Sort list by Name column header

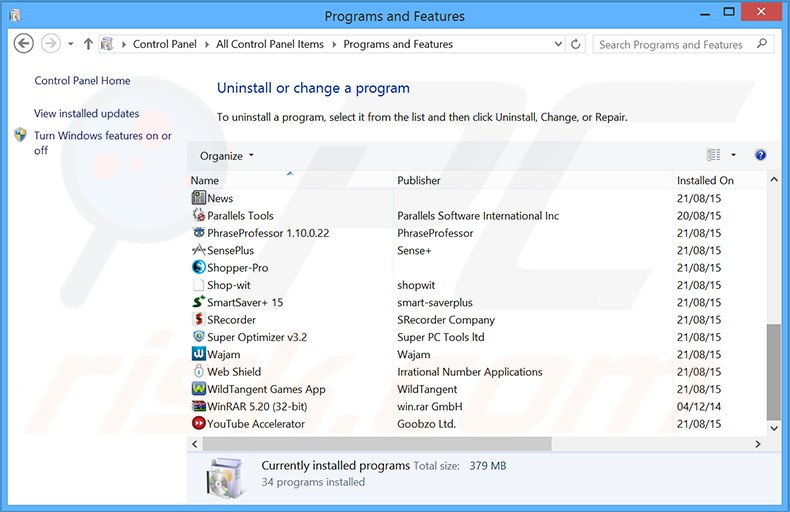coord(290,180)
